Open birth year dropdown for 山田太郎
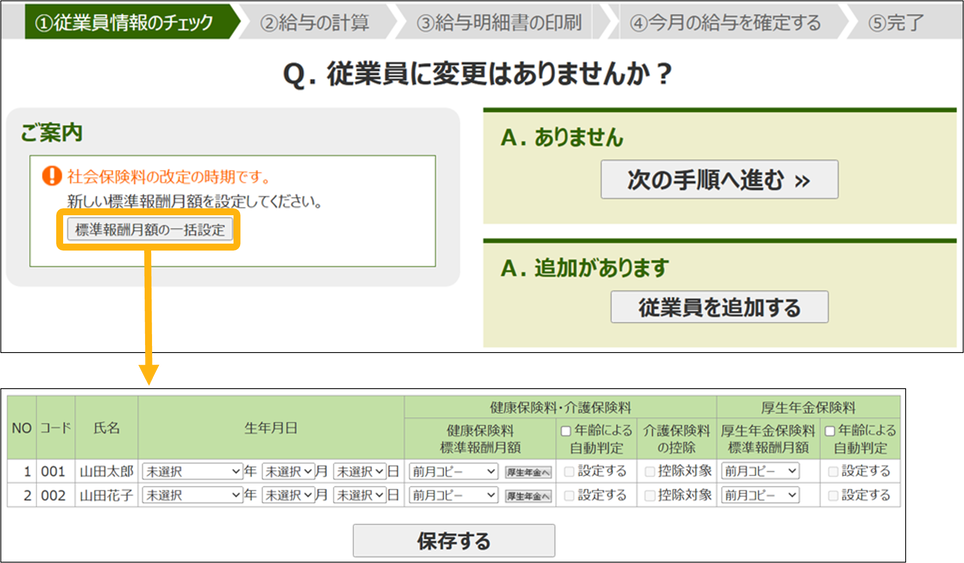Image resolution: width=964 pixels, height=563 pixels. click(x=192, y=471)
